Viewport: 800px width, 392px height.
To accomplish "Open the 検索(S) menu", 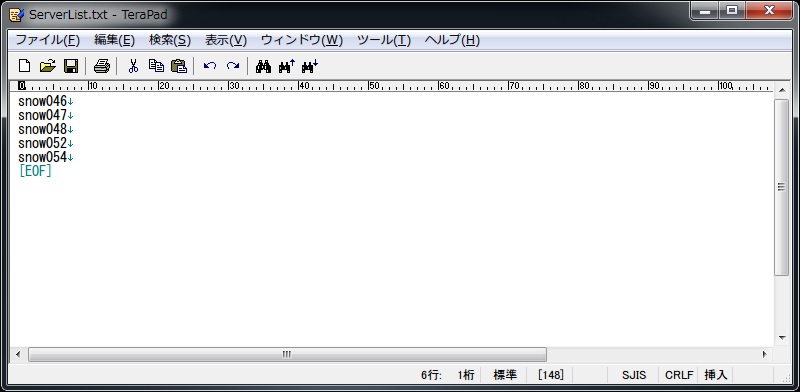I will click(x=170, y=40).
